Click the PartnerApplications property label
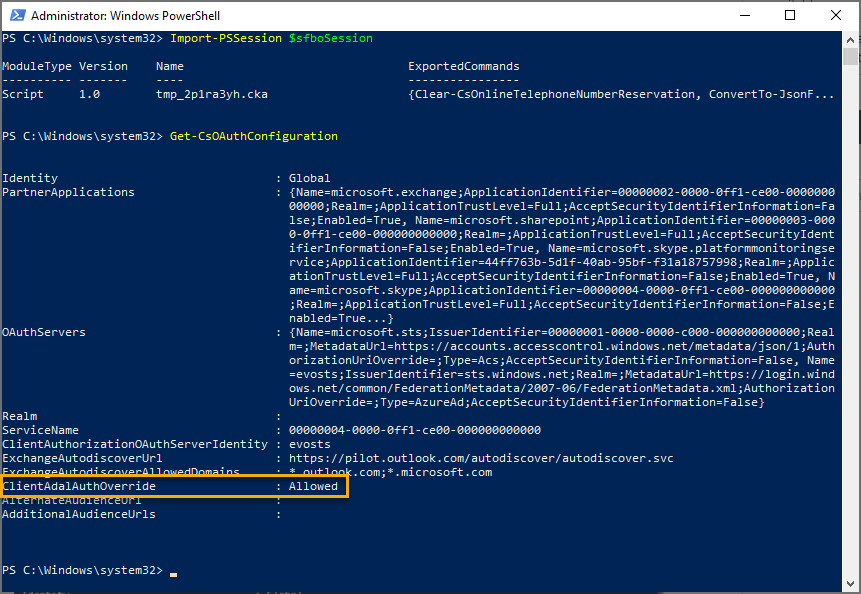 (x=68, y=192)
